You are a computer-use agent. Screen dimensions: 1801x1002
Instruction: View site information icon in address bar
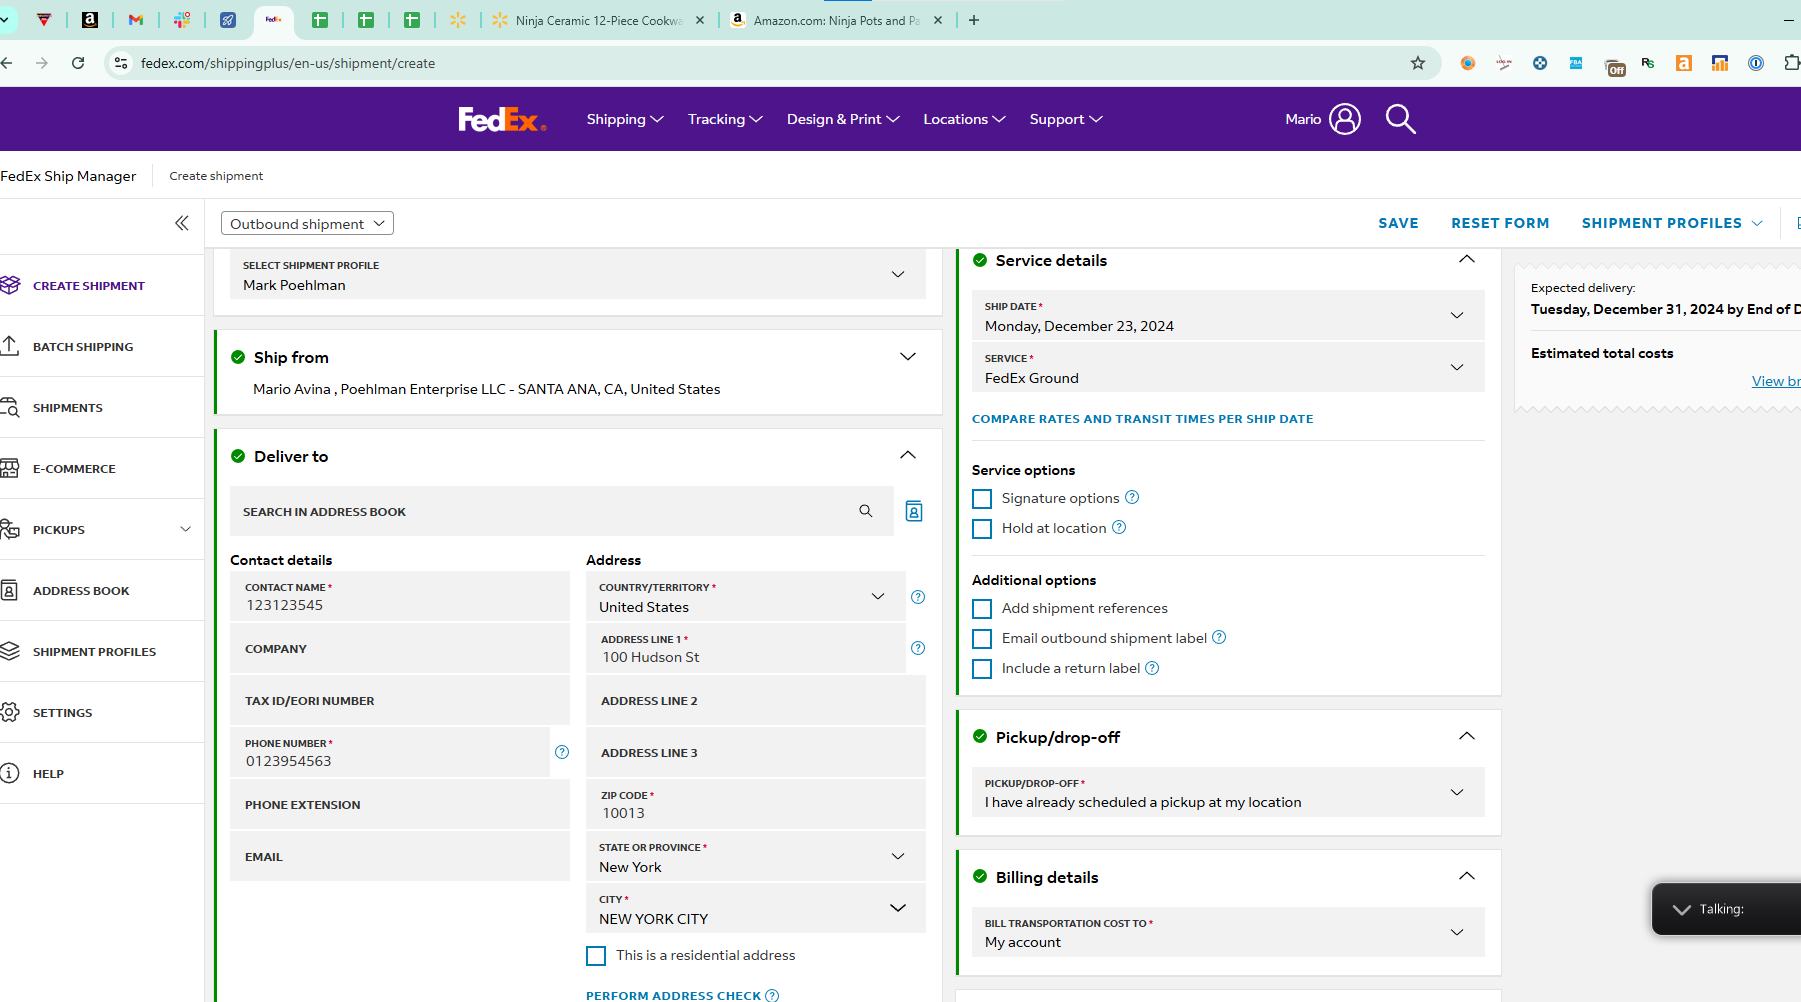pos(121,63)
